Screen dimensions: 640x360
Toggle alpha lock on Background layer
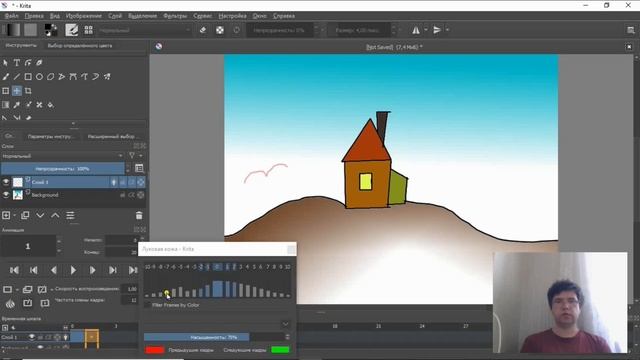pyautogui.click(x=140, y=195)
